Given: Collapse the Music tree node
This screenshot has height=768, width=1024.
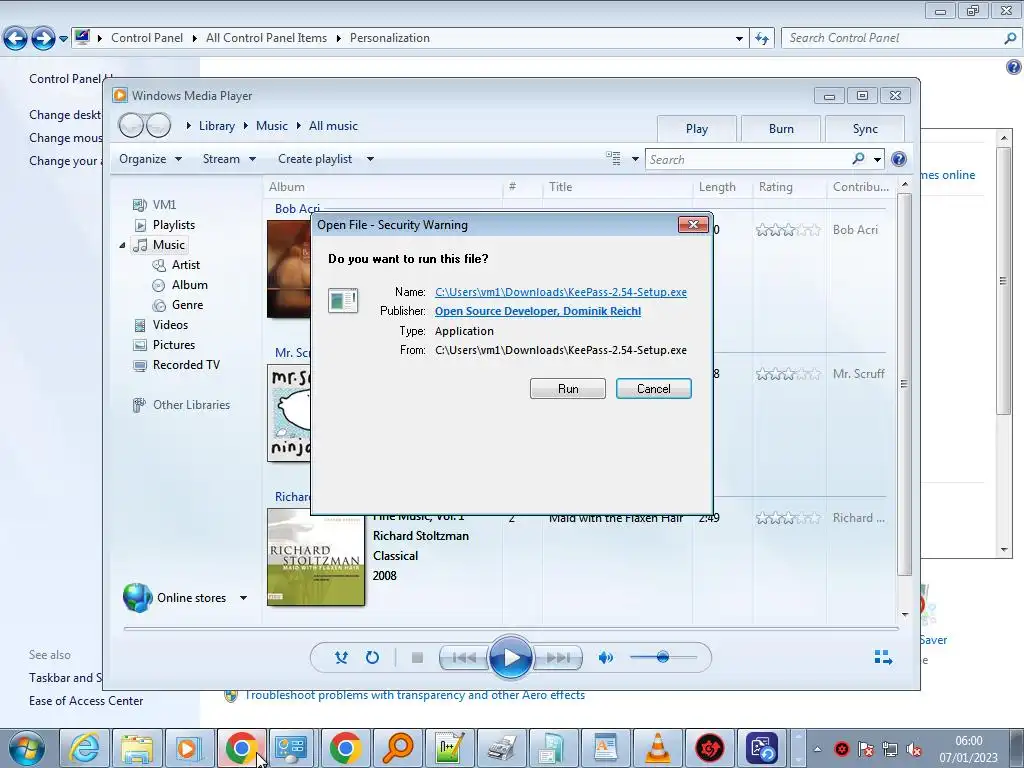Looking at the screenshot, I should click(122, 246).
